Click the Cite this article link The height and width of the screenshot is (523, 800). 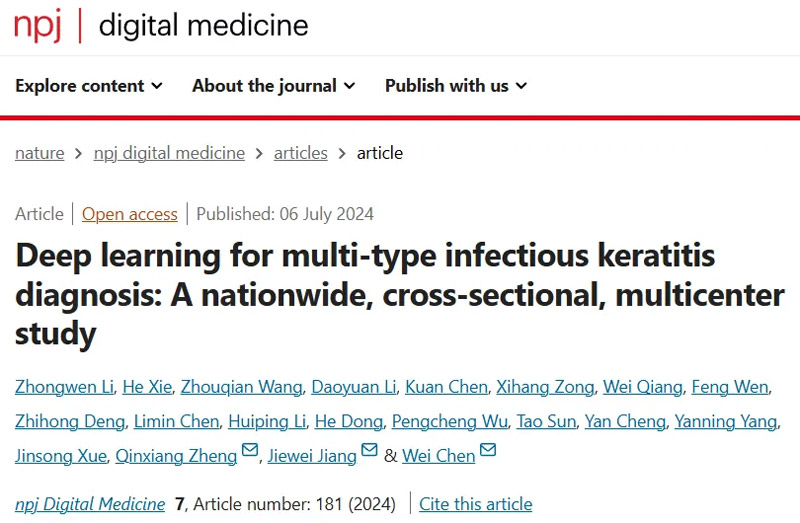tap(476, 504)
